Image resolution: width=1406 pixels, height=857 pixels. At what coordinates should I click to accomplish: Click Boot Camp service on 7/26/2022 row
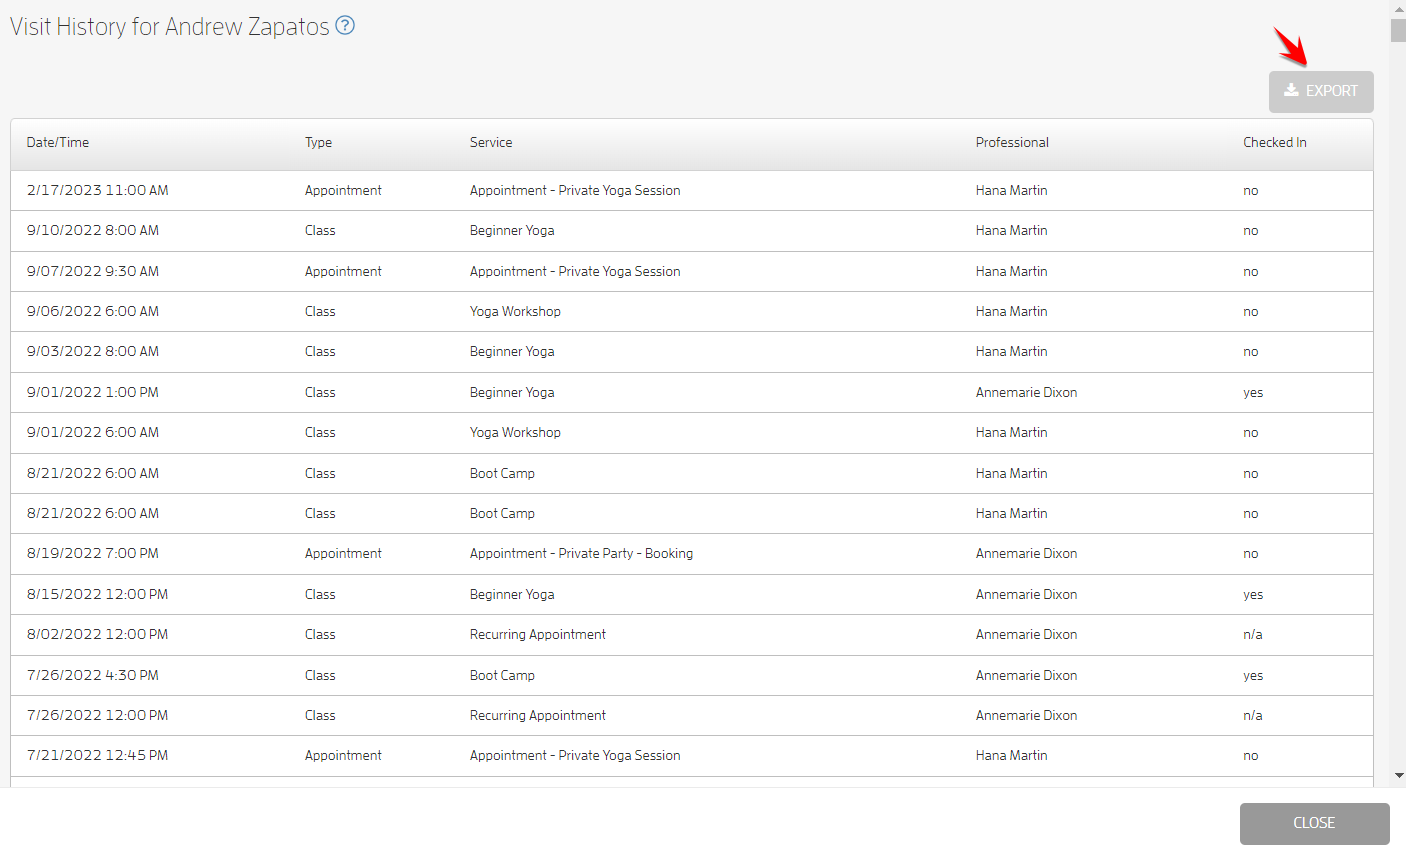[502, 675]
